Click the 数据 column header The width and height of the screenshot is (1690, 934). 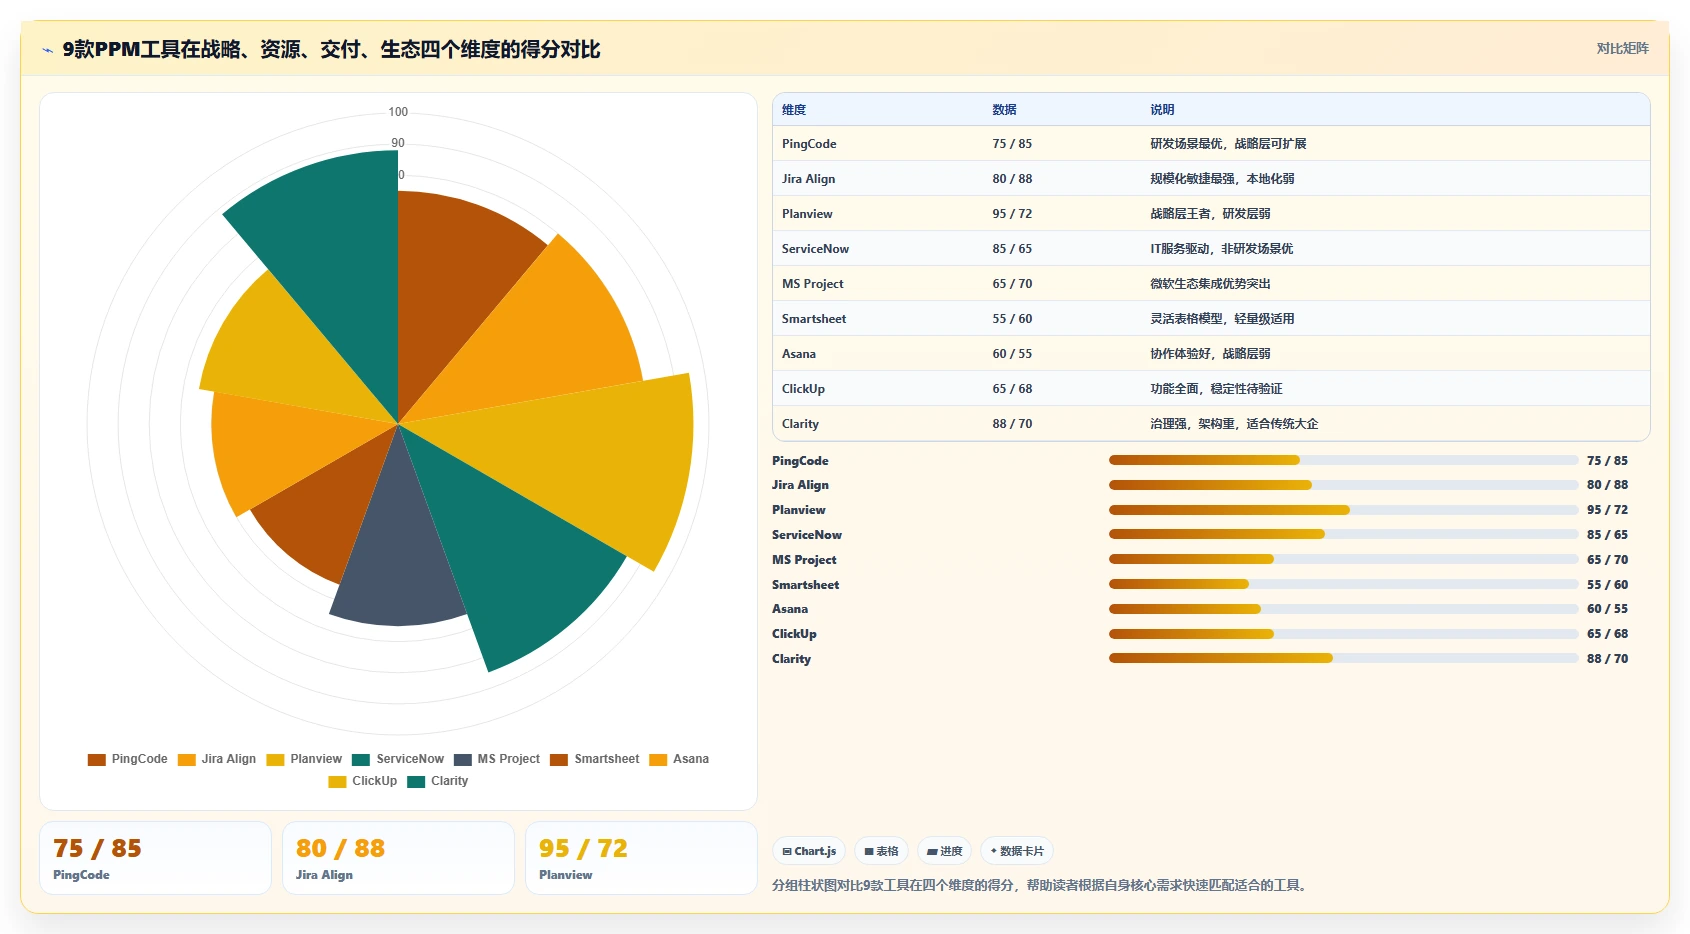(1004, 110)
